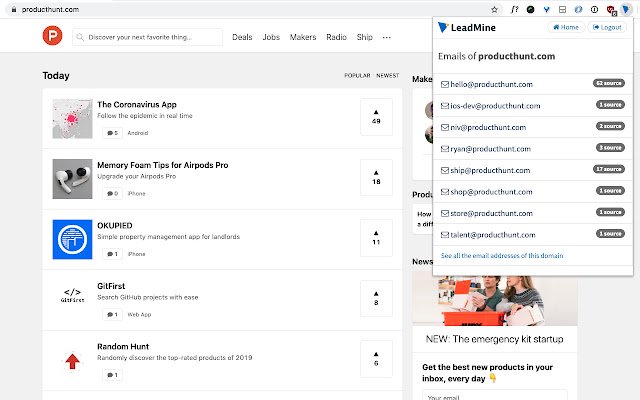Click envelope icon beside niv@producthunt.com
640x400 pixels.
click(x=444, y=127)
